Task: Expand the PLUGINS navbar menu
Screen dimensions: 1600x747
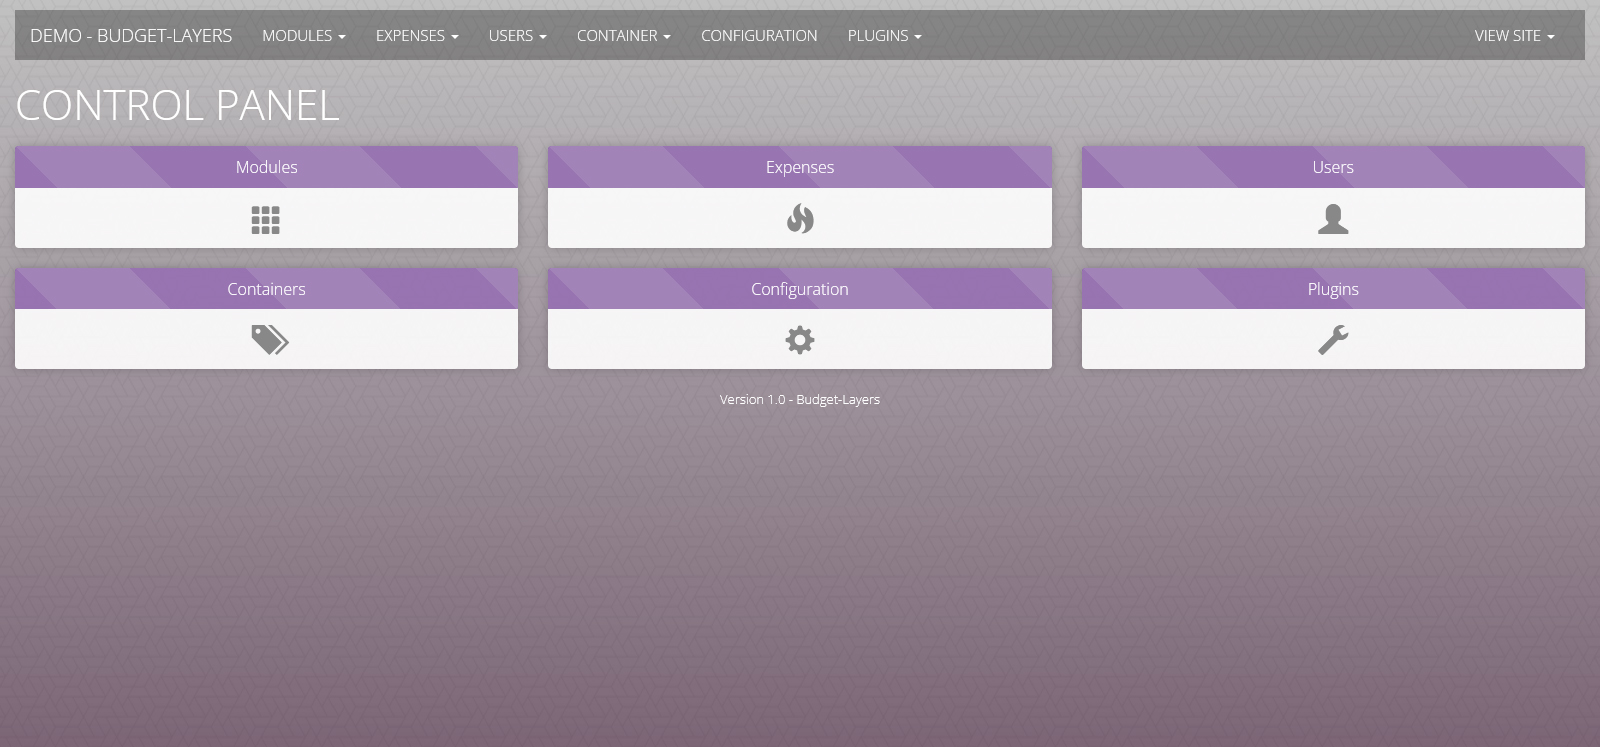Action: click(884, 36)
